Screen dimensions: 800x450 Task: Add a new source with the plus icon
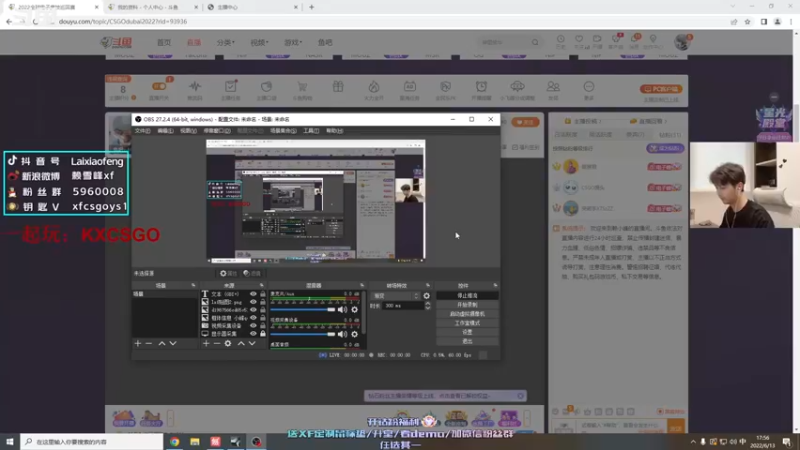click(206, 343)
